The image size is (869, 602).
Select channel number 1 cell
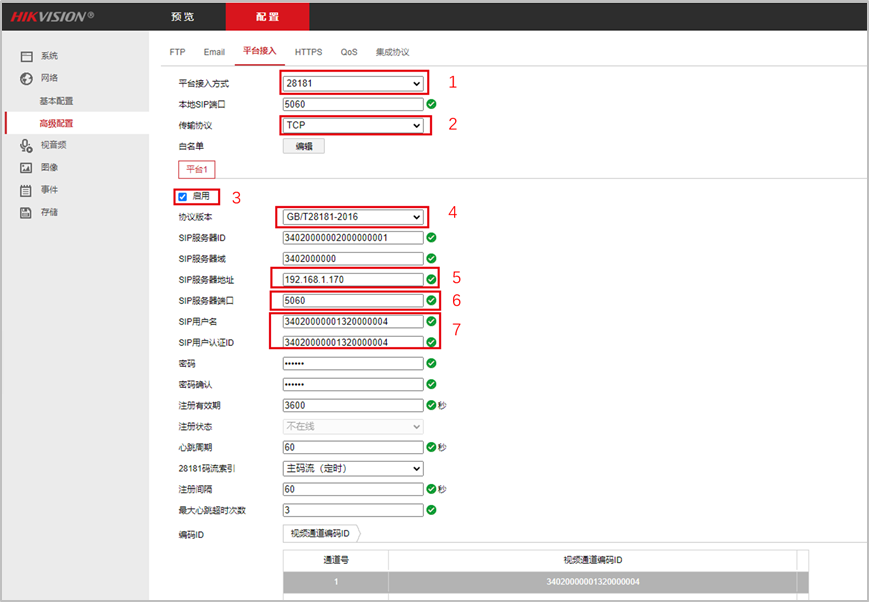336,581
